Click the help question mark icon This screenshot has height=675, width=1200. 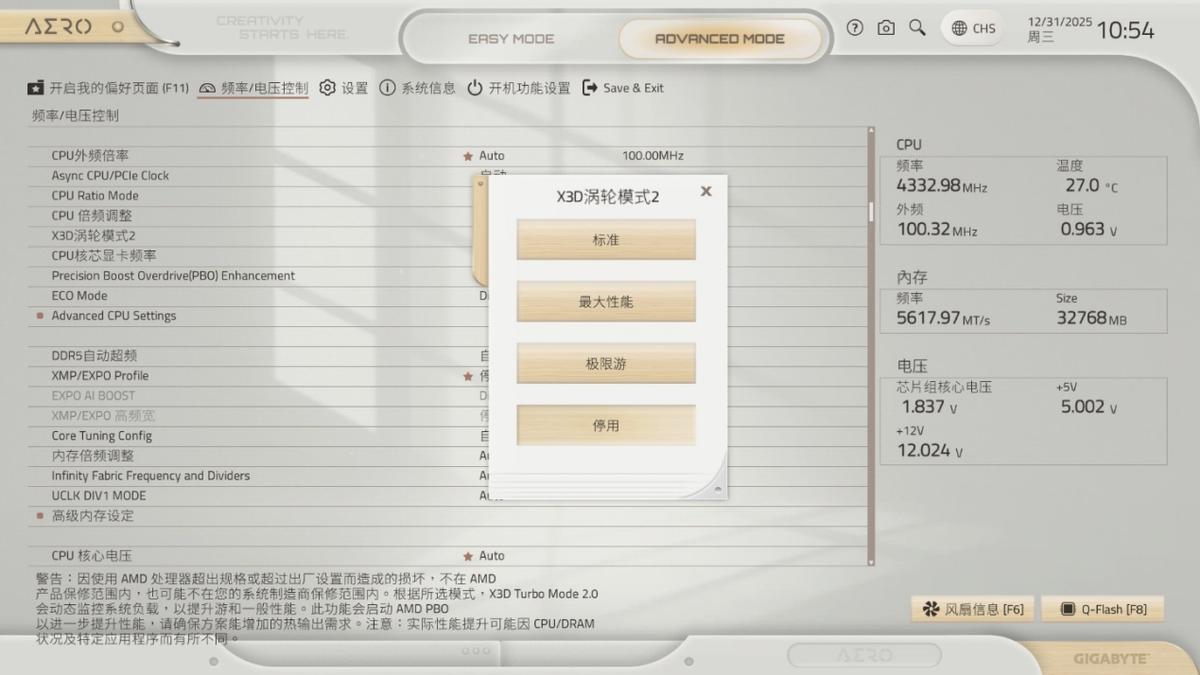854,28
